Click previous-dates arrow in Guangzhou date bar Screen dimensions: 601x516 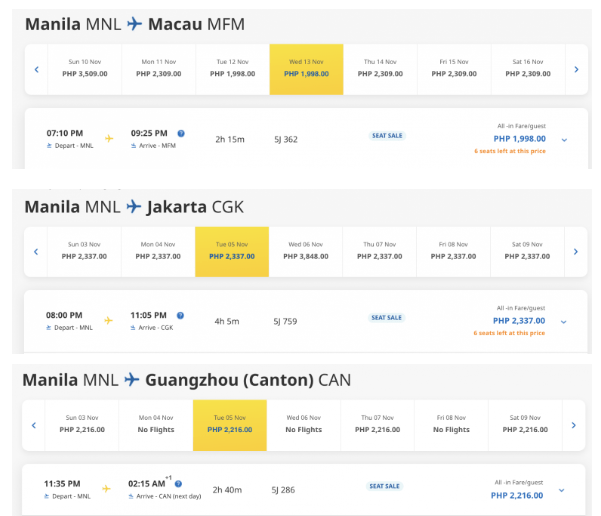coord(34,425)
